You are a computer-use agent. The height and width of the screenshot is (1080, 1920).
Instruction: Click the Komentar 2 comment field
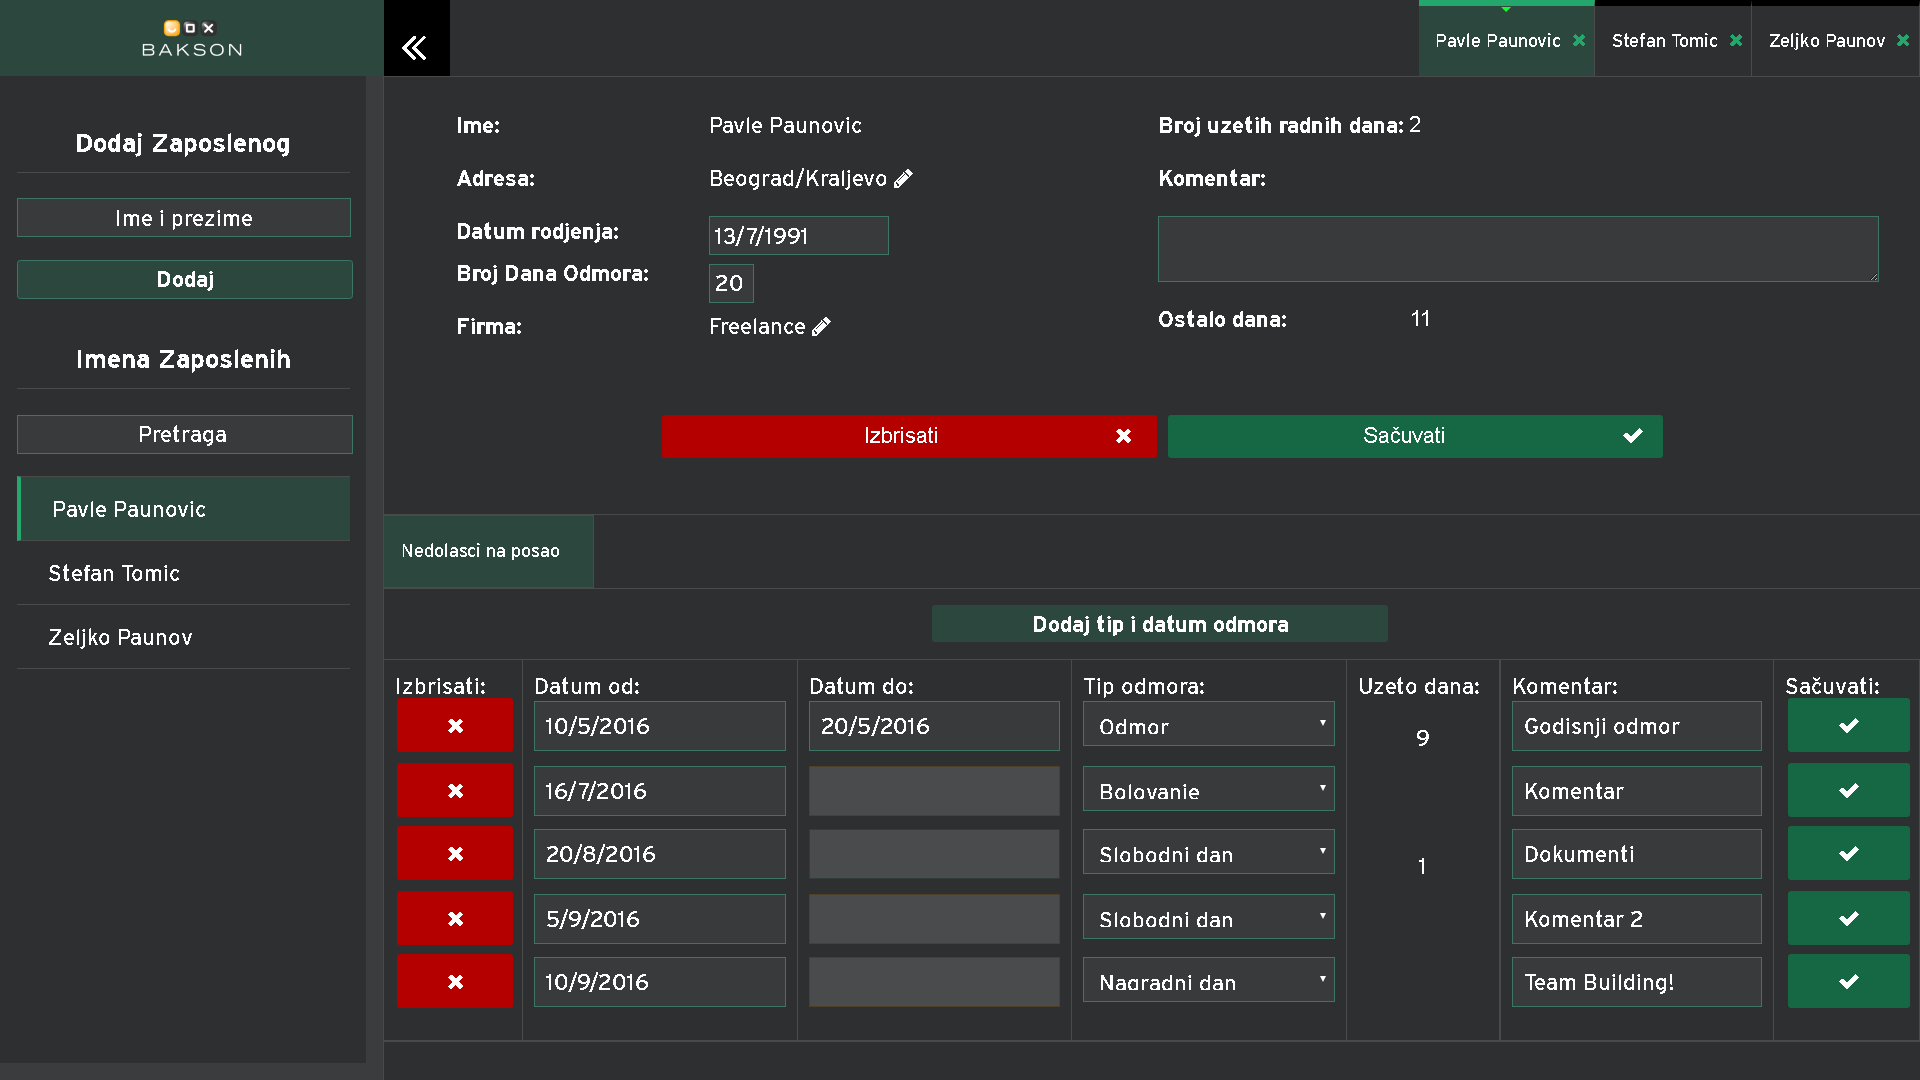point(1636,919)
